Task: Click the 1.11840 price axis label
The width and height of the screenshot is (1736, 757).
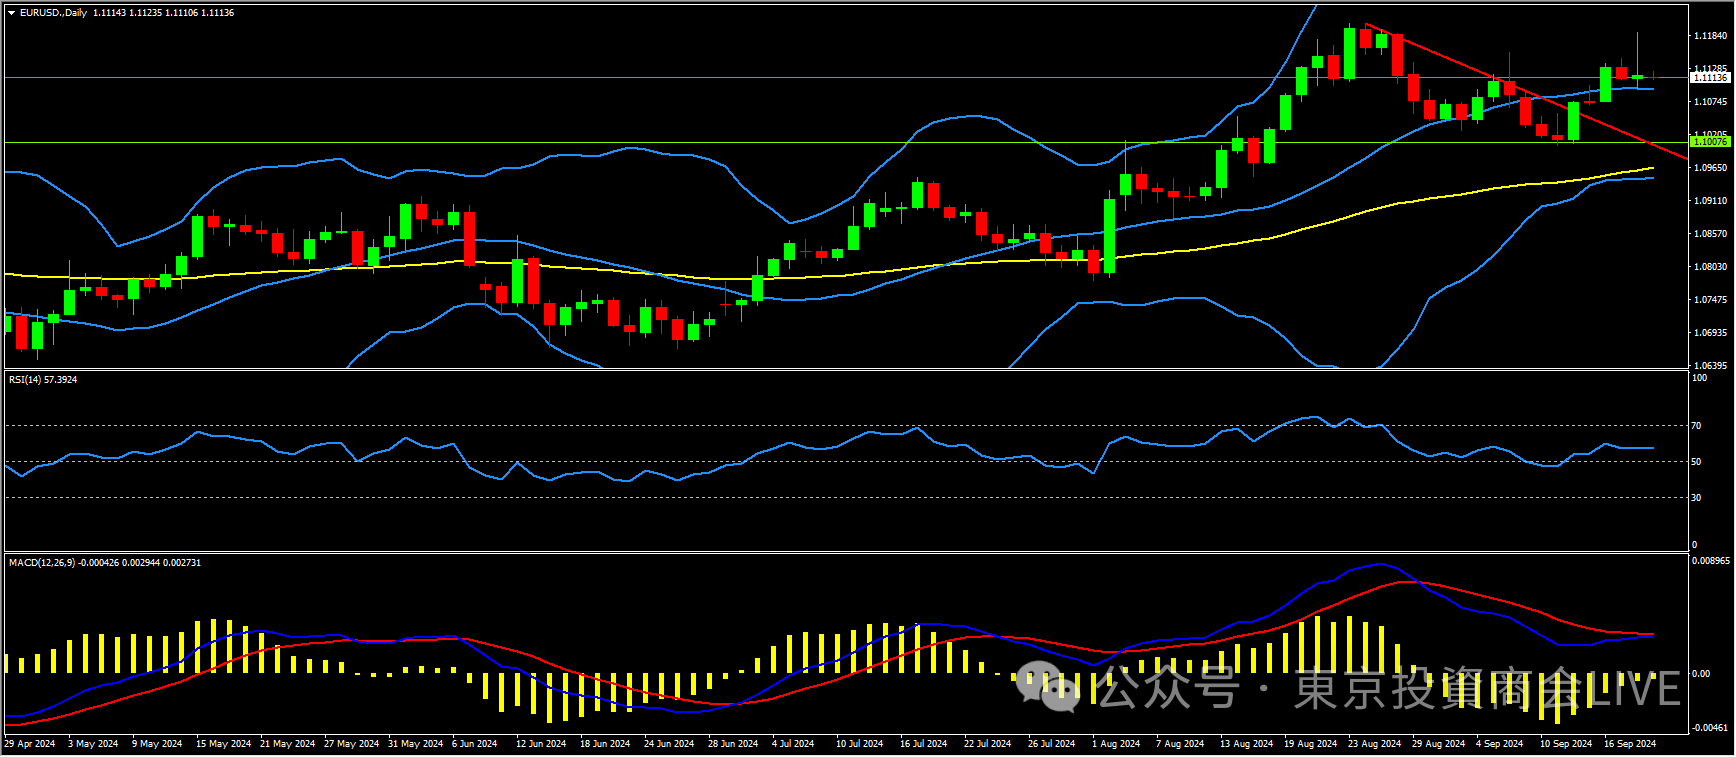Action: click(1710, 36)
